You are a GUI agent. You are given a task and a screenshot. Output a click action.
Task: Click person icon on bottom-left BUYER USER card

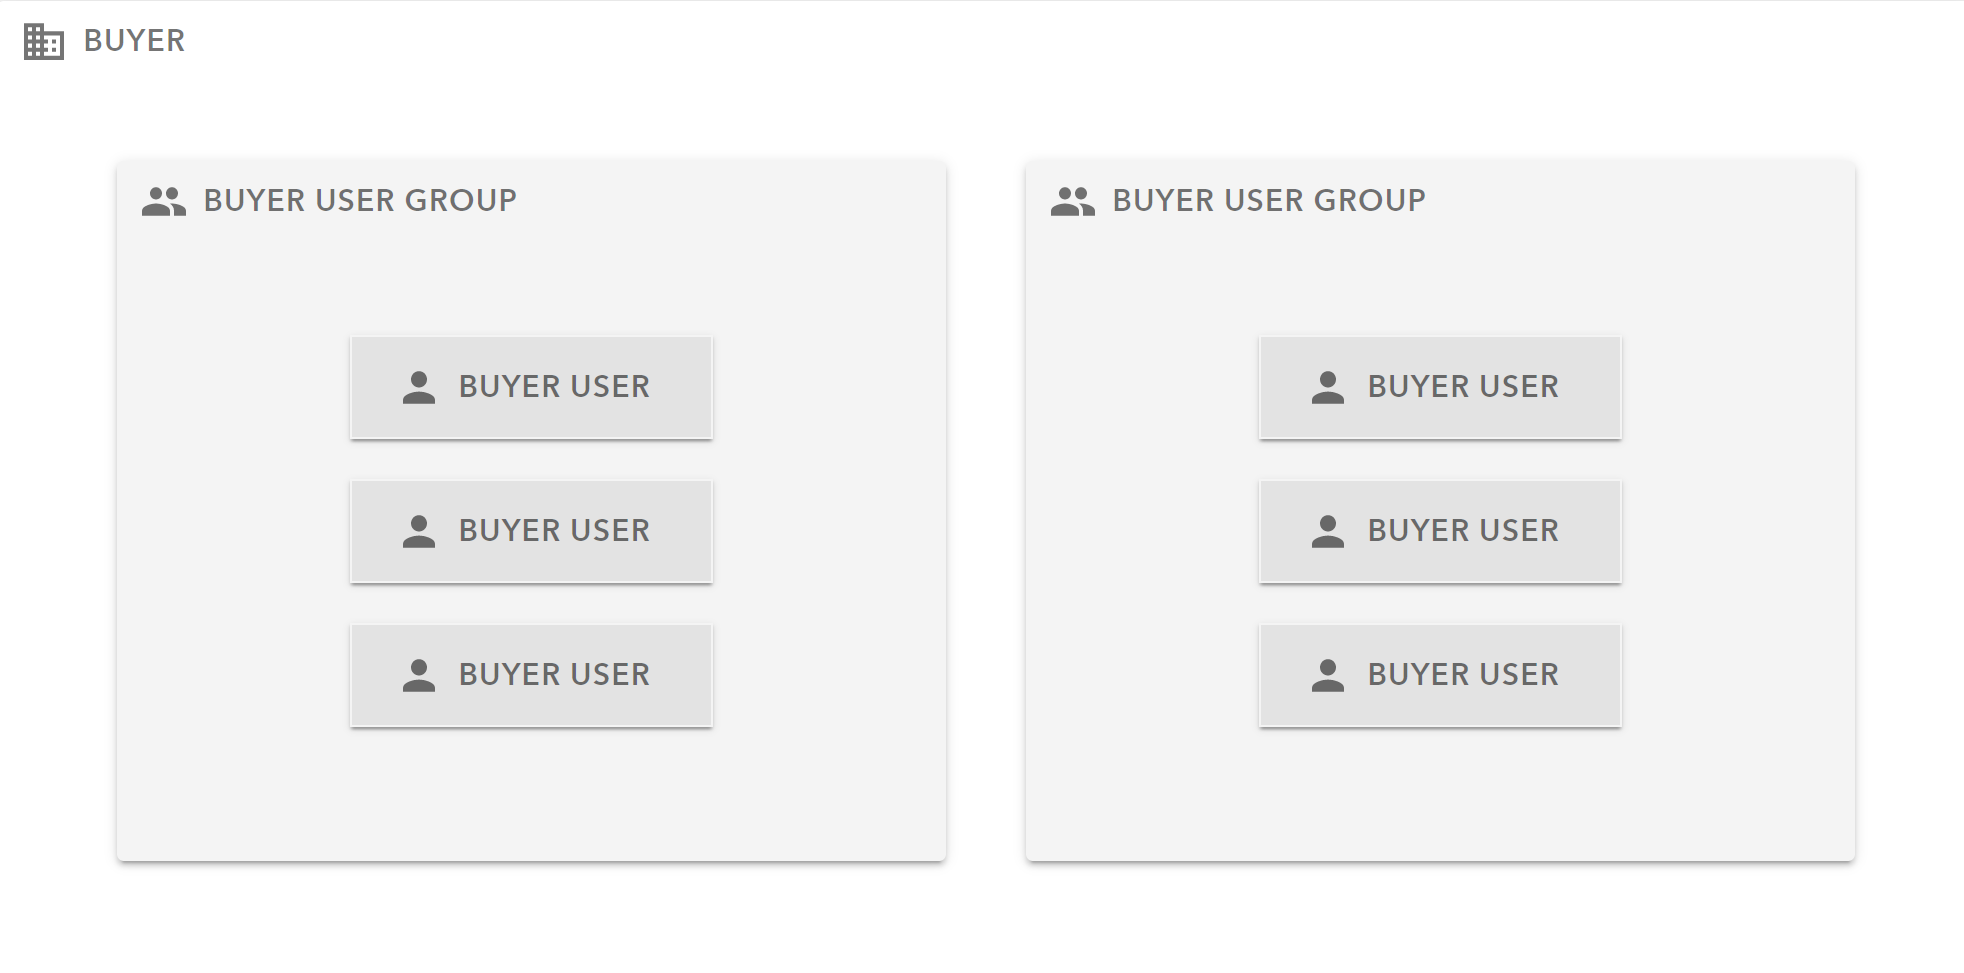point(419,676)
